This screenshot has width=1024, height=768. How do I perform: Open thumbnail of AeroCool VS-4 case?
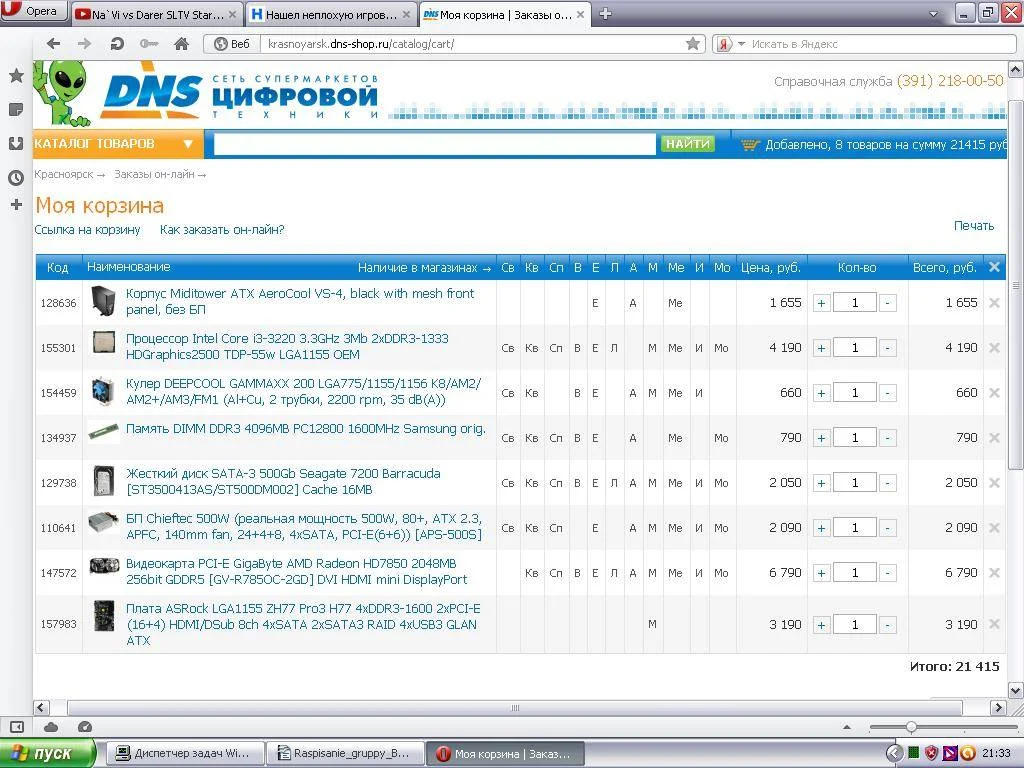[x=103, y=301]
